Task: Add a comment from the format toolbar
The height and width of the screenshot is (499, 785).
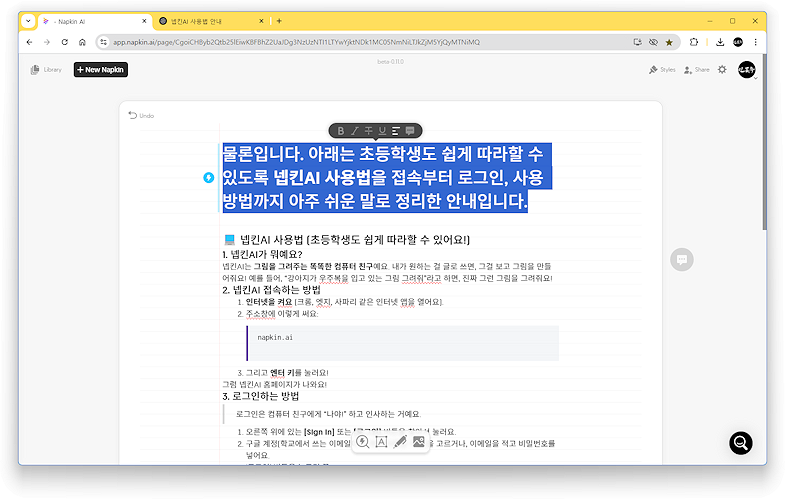Action: point(410,131)
